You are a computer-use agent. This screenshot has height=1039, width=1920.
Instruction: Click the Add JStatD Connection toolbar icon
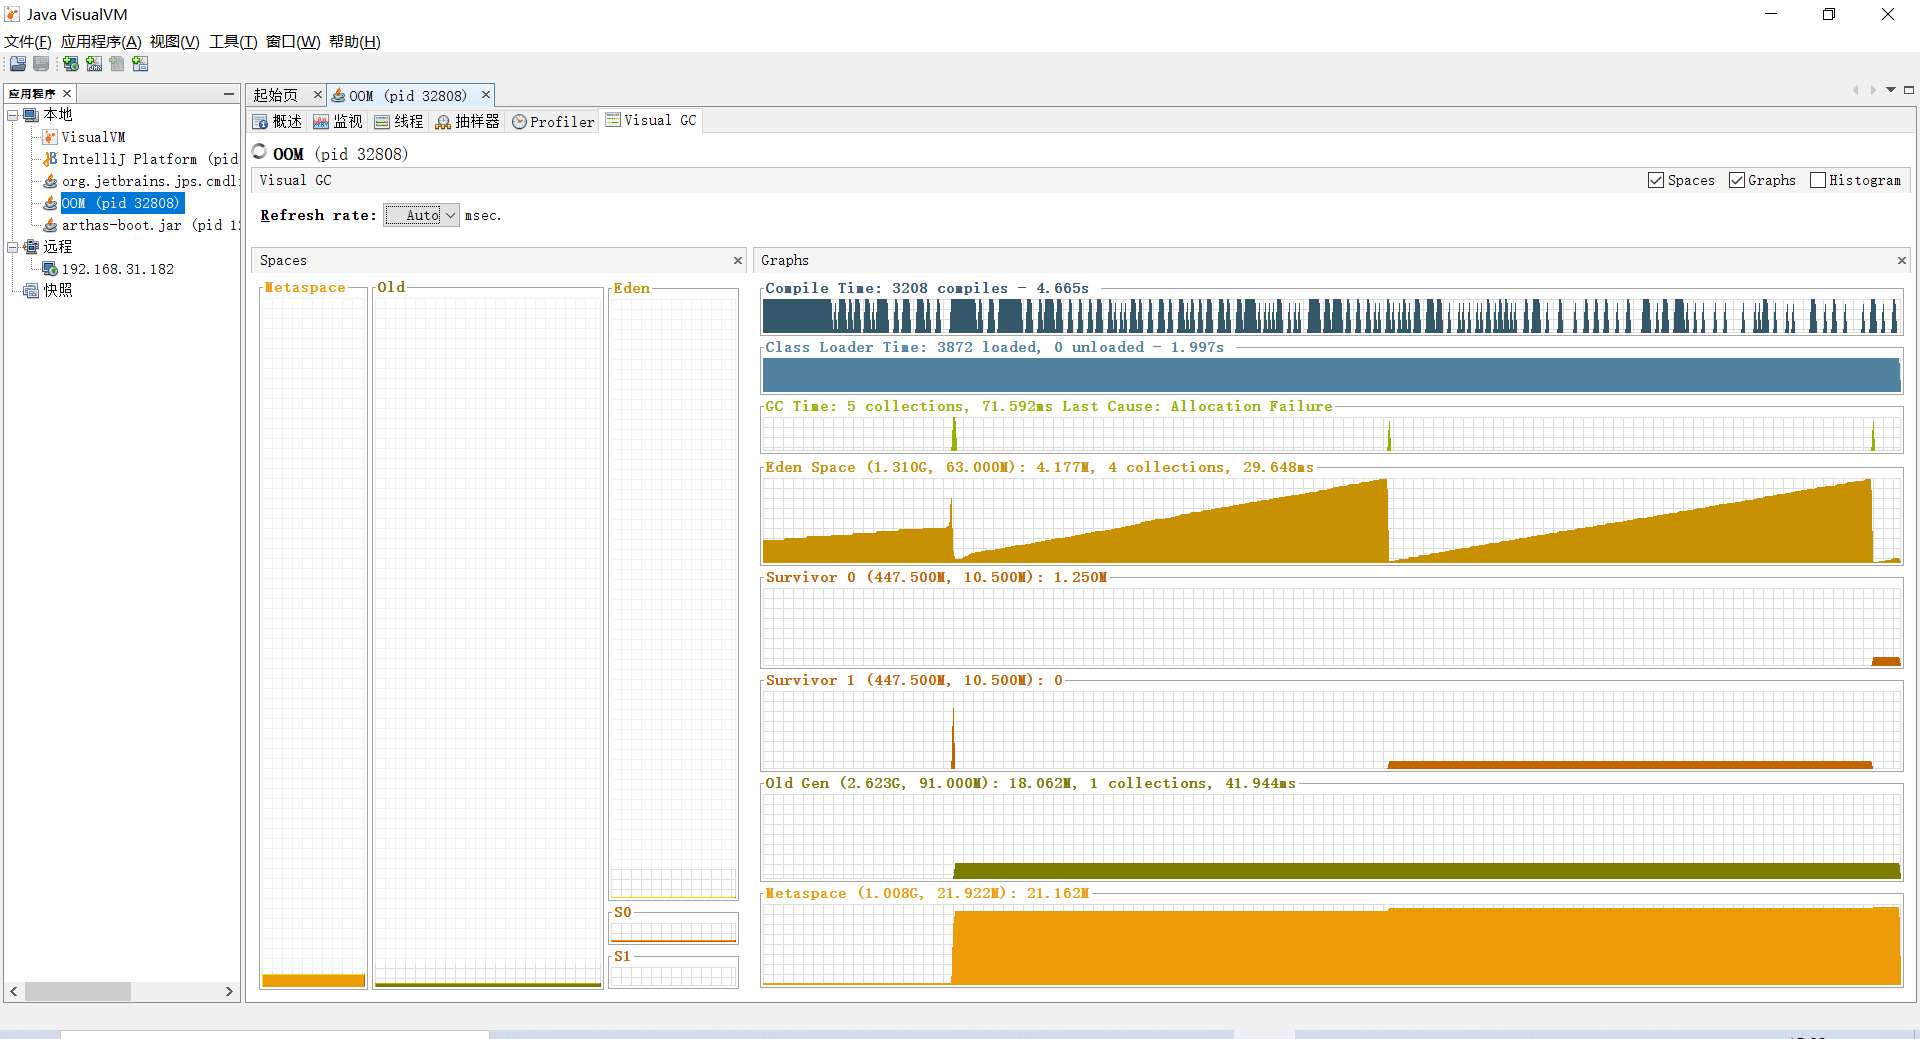(140, 64)
